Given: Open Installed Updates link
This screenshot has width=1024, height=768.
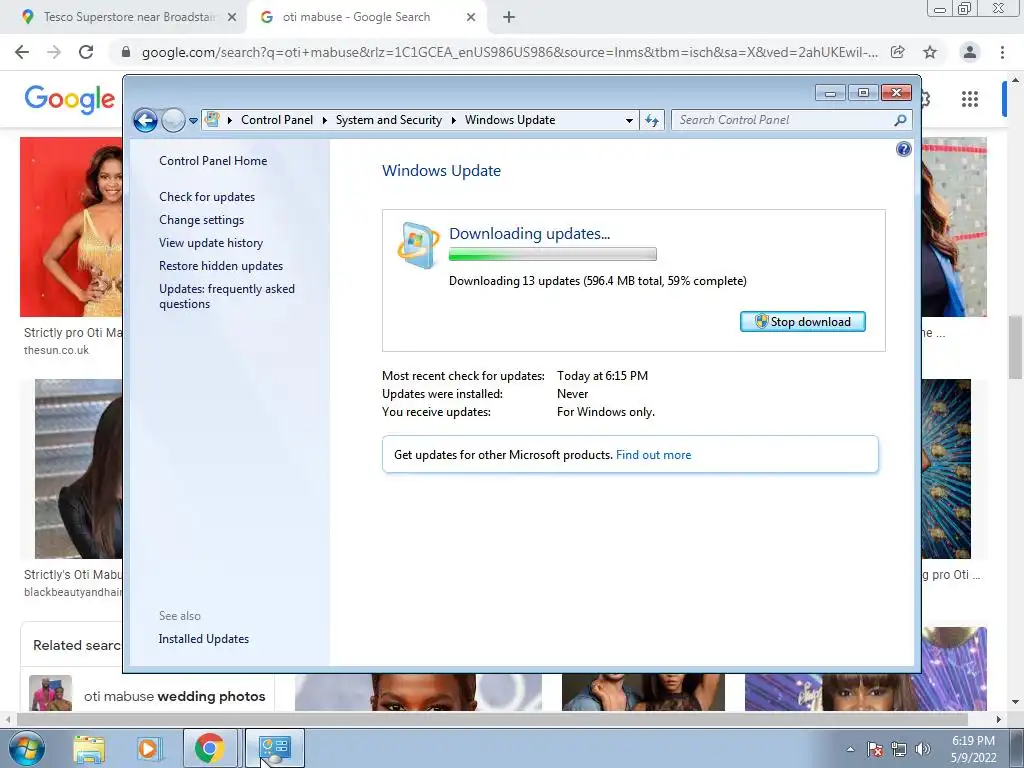Looking at the screenshot, I should tap(204, 639).
